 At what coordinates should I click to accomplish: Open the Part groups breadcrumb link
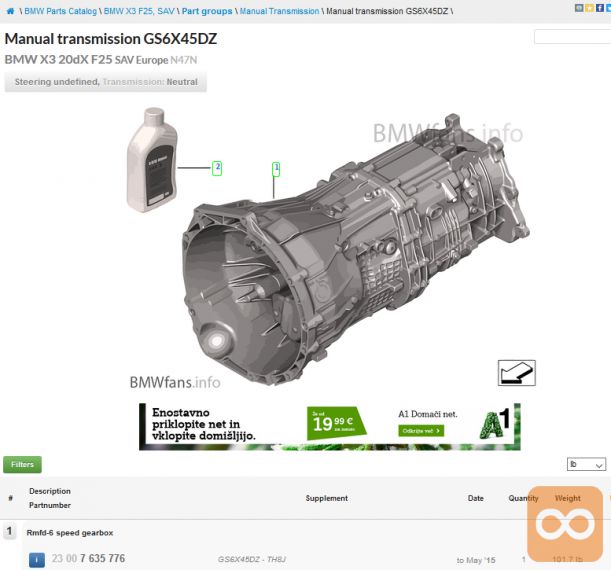(x=207, y=11)
